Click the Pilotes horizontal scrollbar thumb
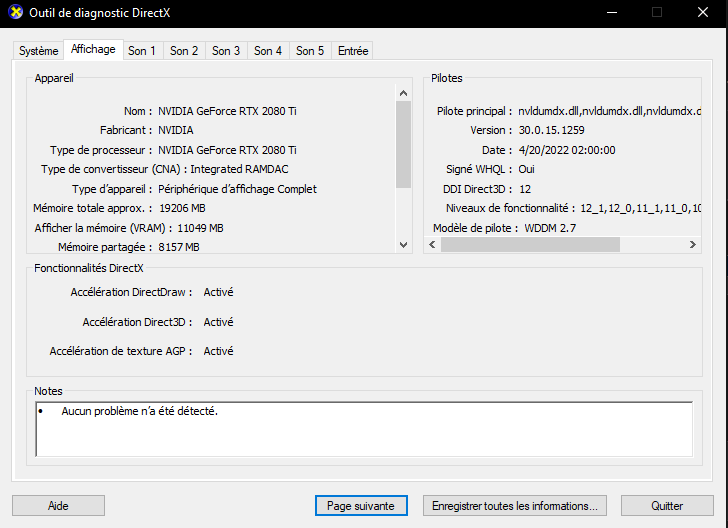The image size is (728, 528). [x=530, y=245]
